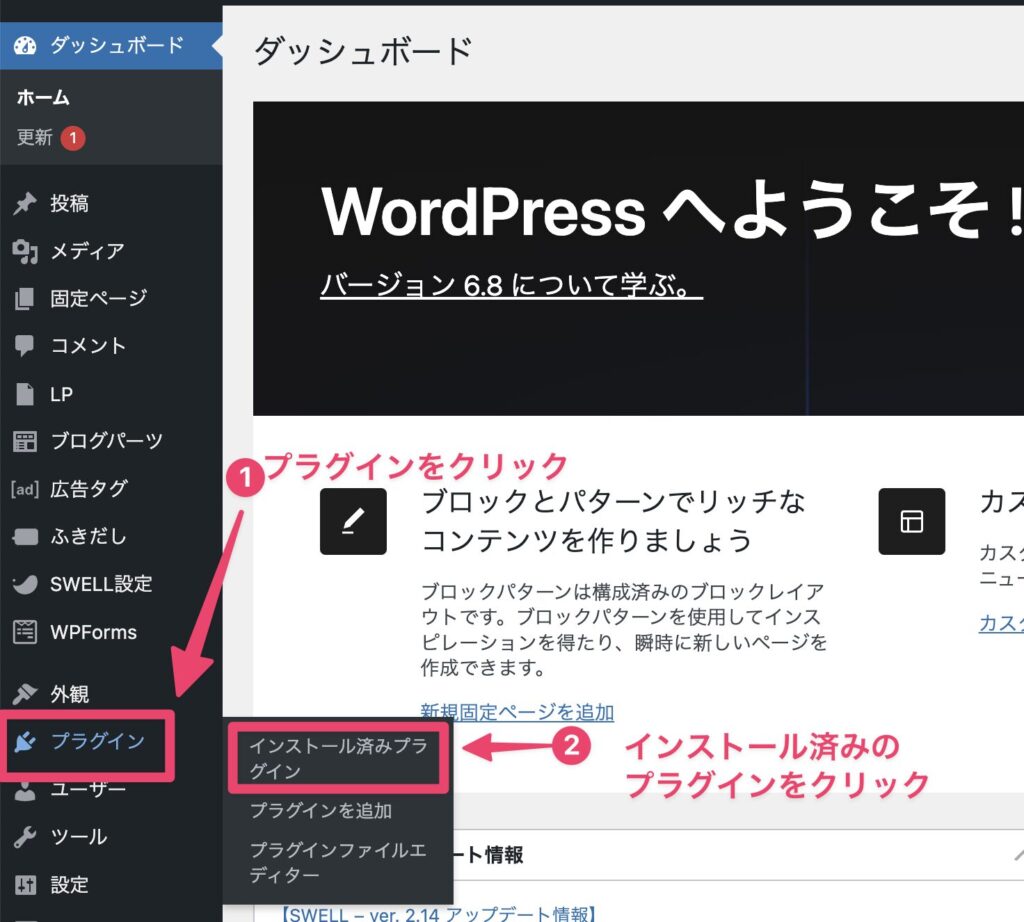Screen dimensions: 1024x922
Task: Click the sliders icon beside 設定
Action: (x=25, y=885)
